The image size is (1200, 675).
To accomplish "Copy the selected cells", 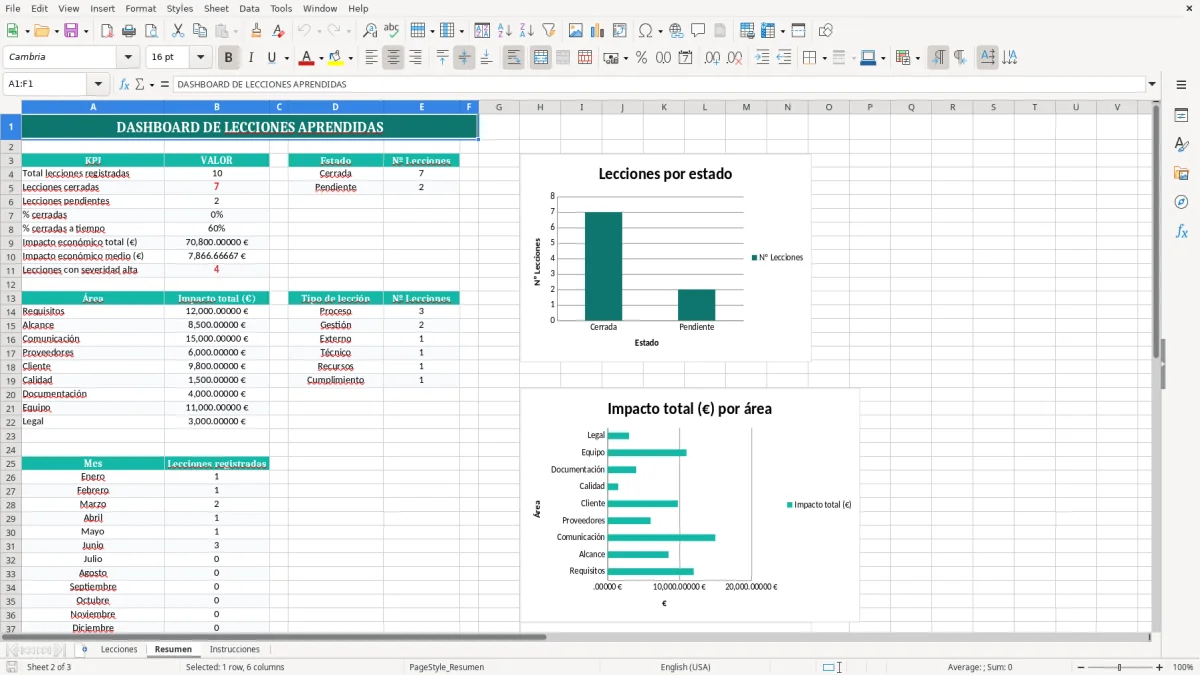I will tap(200, 31).
